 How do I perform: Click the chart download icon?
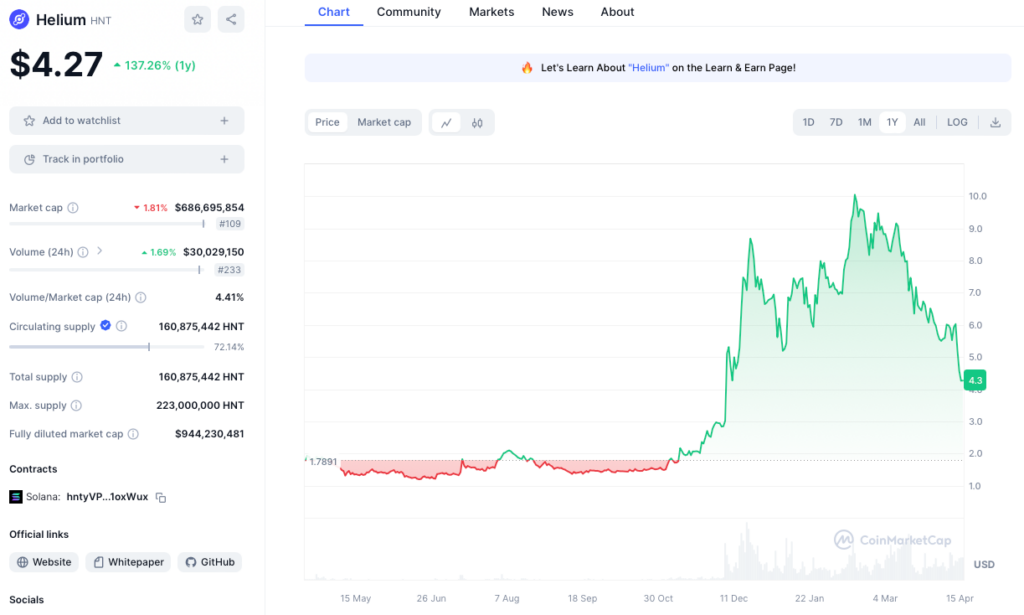click(x=995, y=121)
